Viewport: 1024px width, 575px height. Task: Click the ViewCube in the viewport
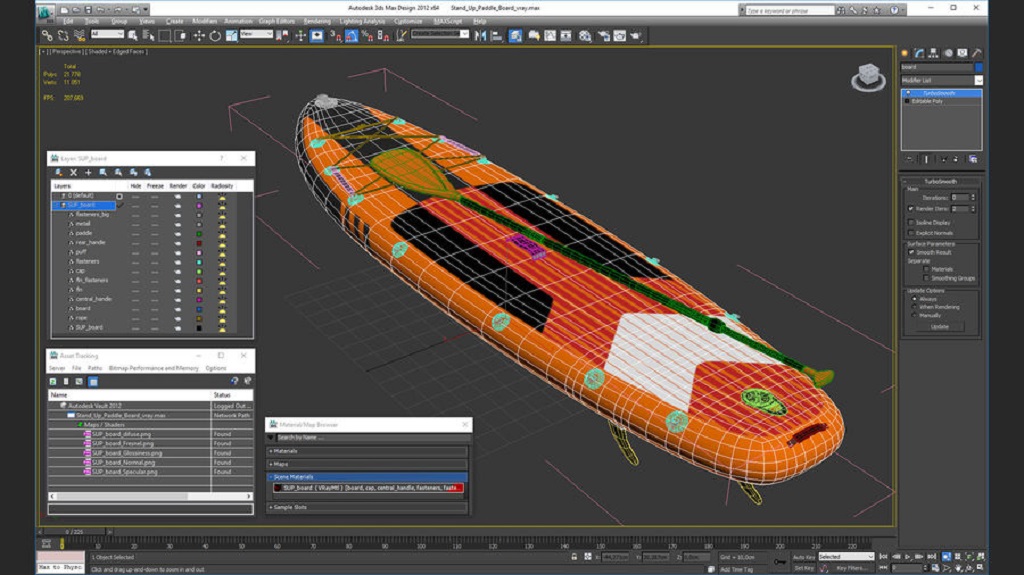coord(868,77)
